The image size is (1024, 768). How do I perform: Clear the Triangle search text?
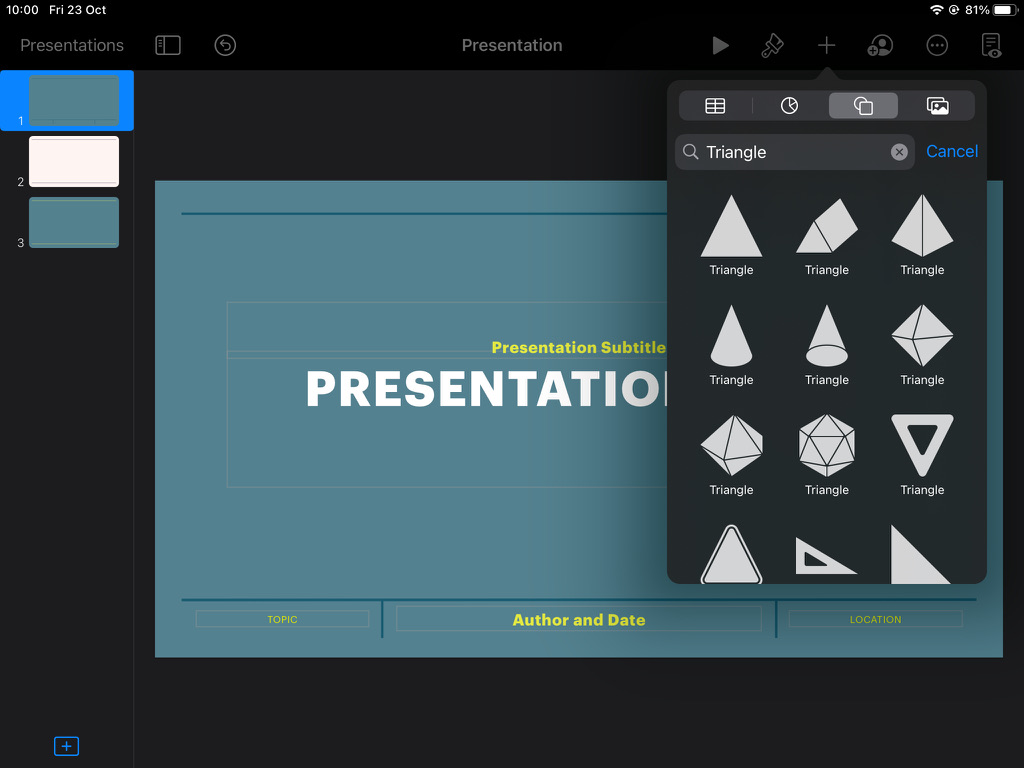[898, 151]
